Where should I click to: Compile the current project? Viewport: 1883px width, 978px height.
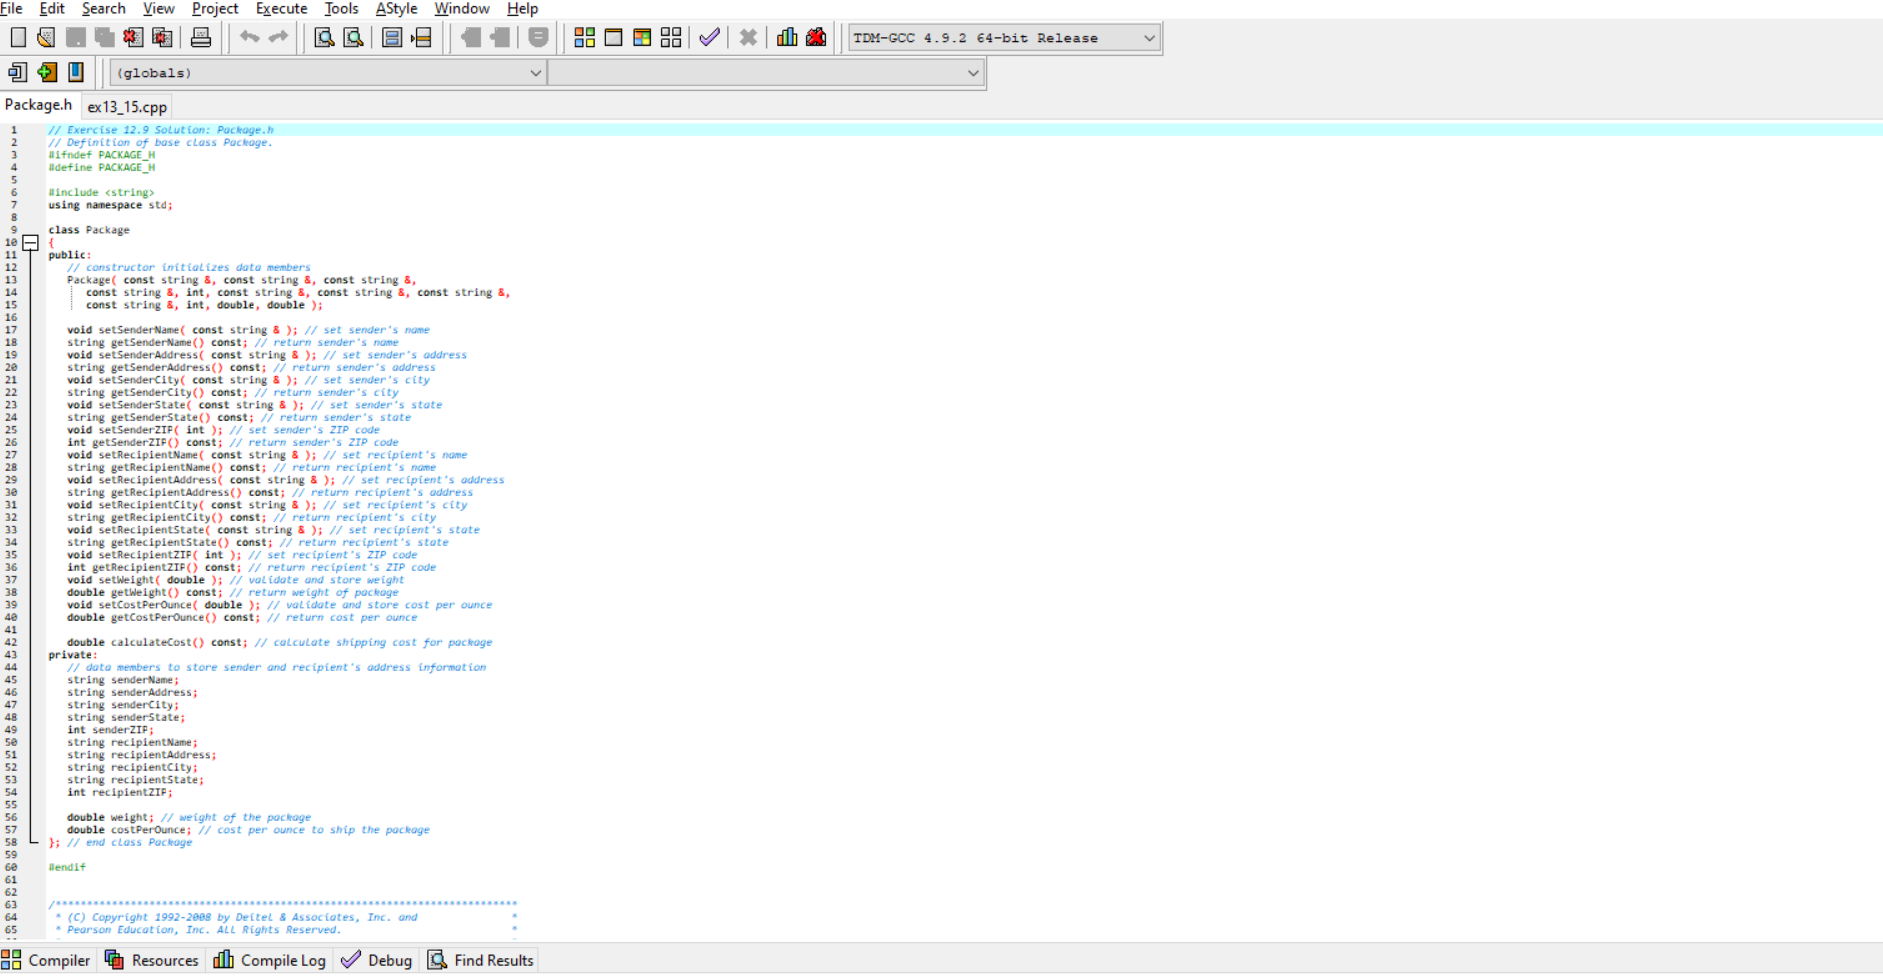[585, 36]
